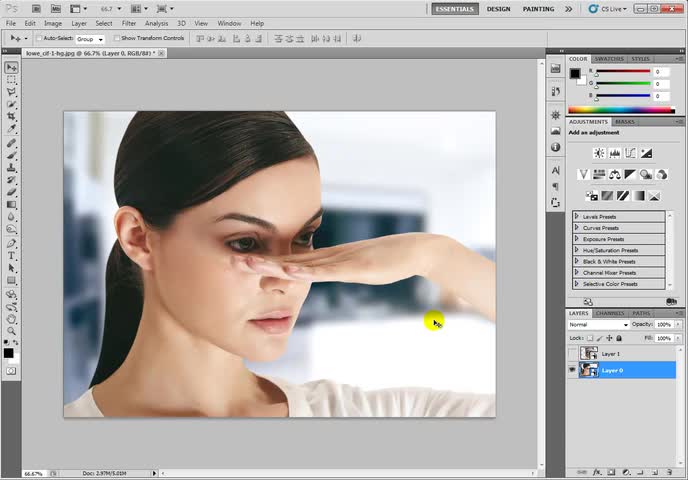
Task: Add a Curves adjustment from the icons
Action: (630, 153)
